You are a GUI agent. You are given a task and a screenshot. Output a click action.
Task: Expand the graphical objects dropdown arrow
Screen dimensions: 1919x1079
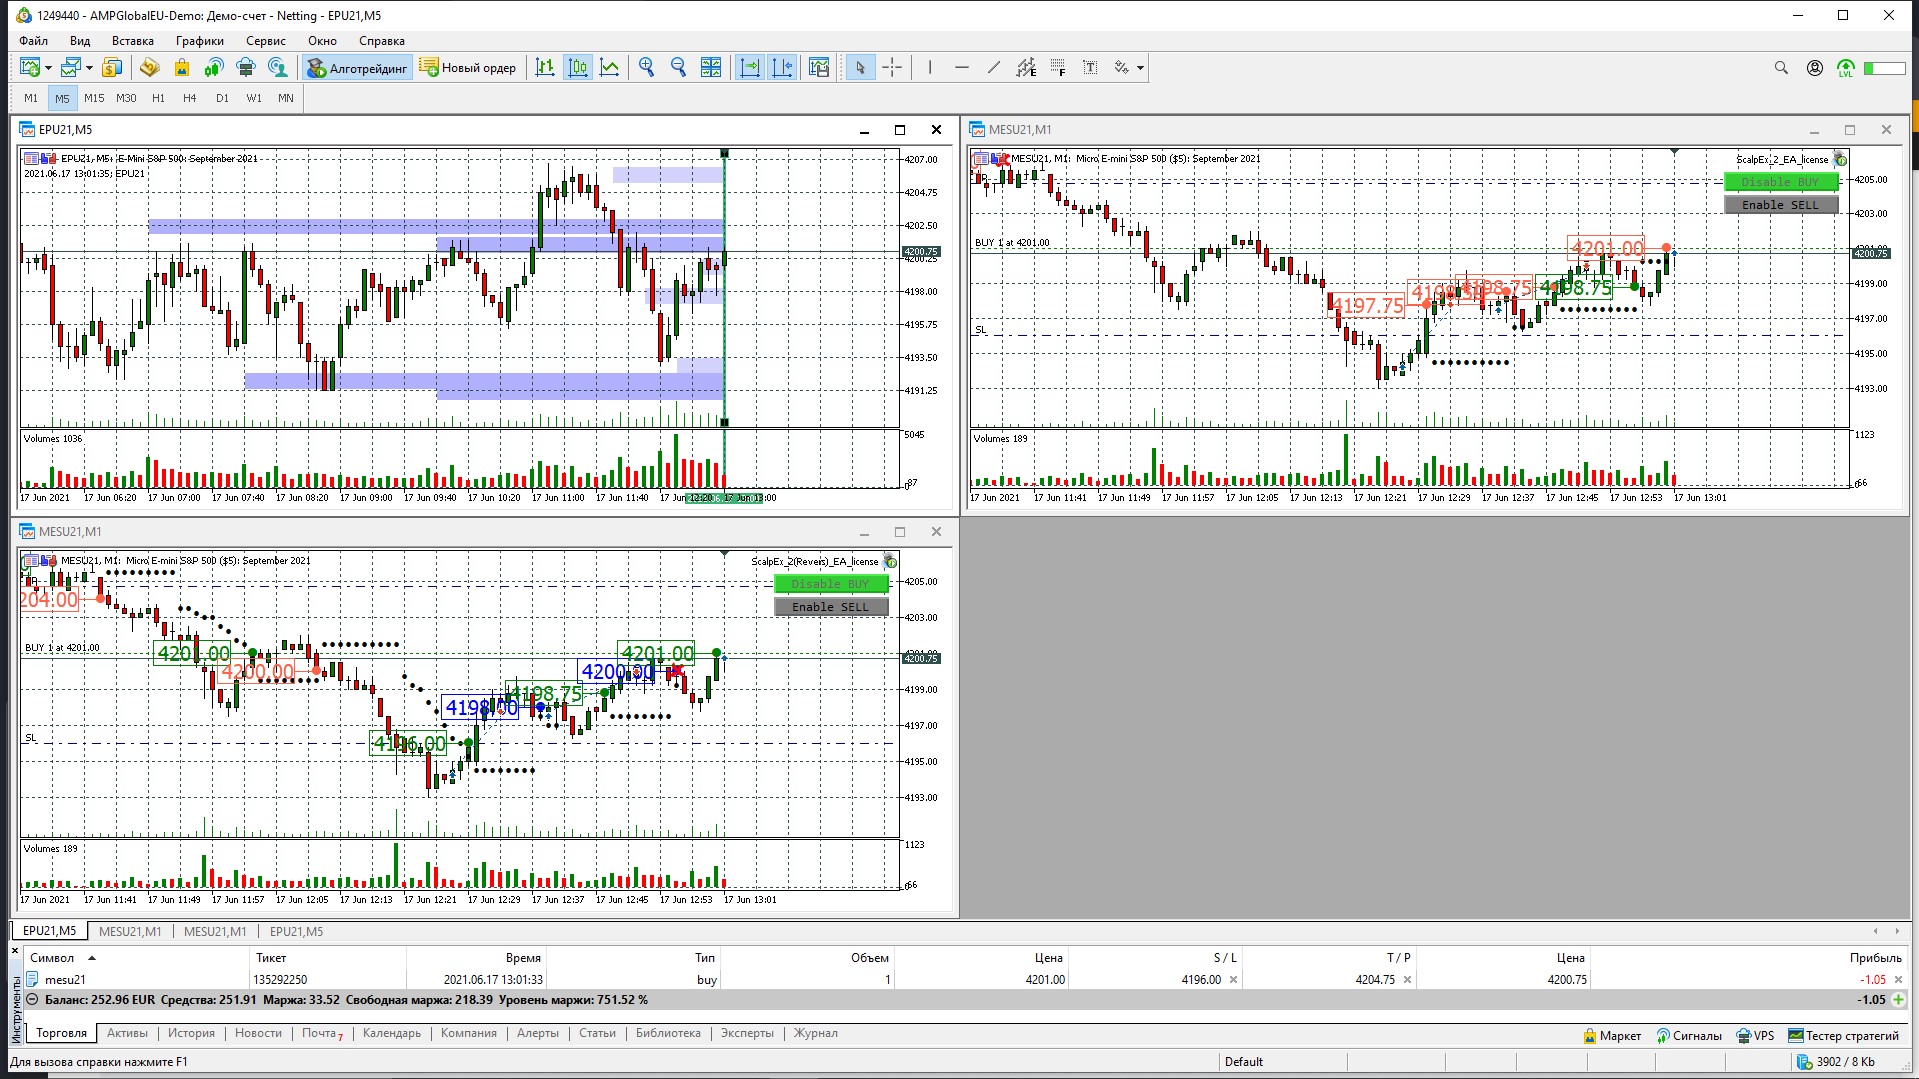pyautogui.click(x=1140, y=68)
